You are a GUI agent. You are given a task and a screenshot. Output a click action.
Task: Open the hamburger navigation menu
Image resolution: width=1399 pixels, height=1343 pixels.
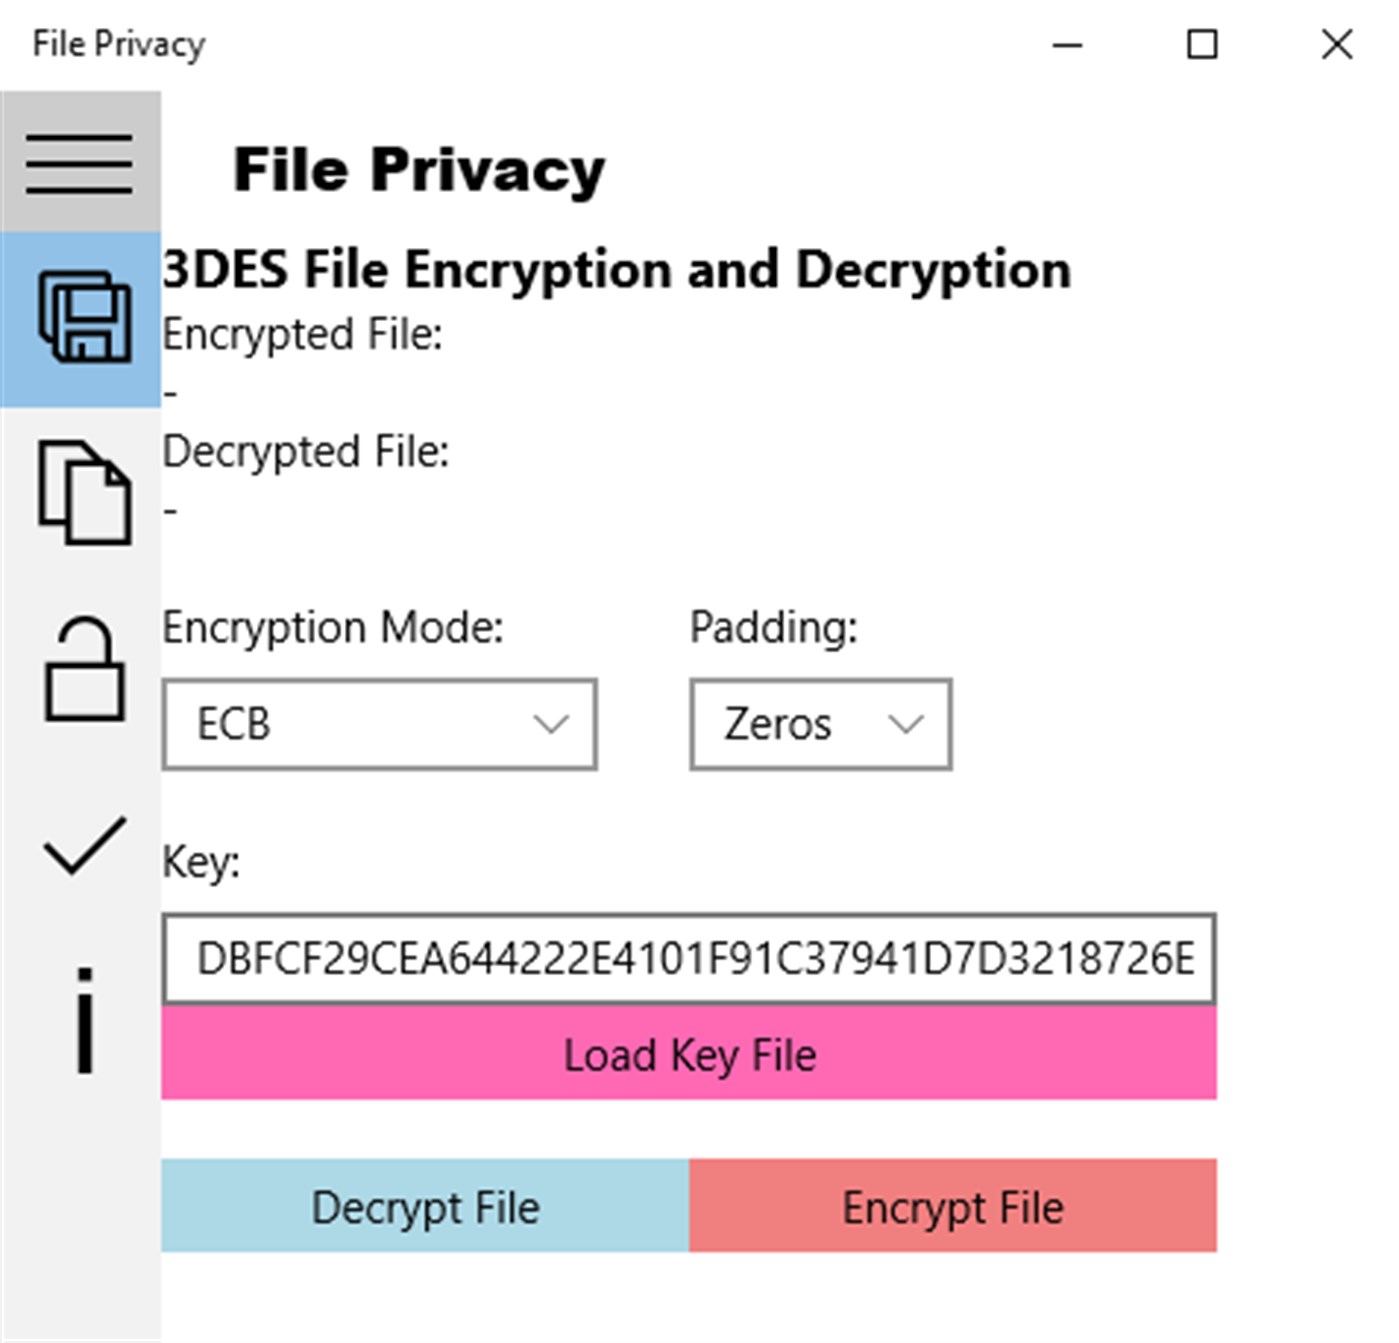pyautogui.click(x=80, y=163)
